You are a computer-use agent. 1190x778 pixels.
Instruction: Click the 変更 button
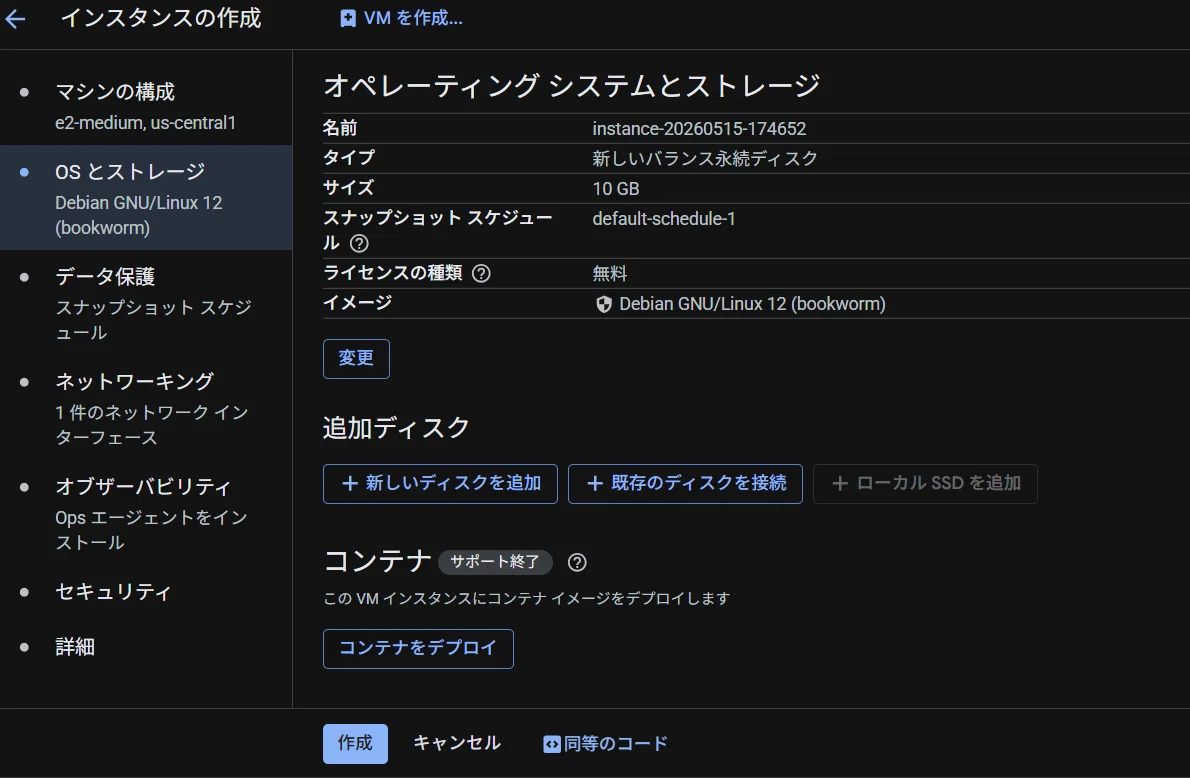pos(356,358)
